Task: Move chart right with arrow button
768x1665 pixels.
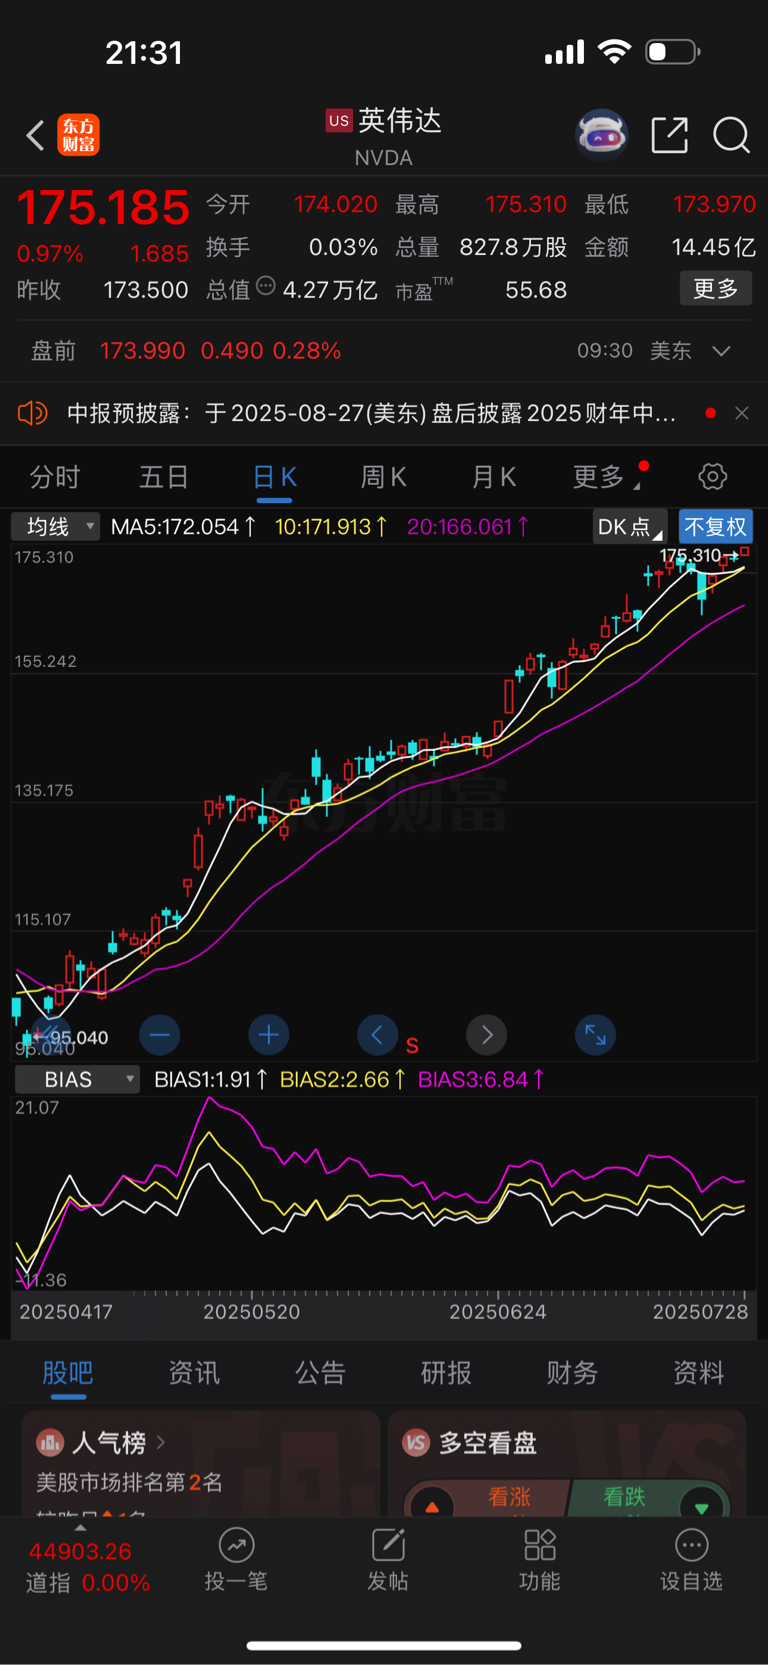Action: click(487, 1034)
